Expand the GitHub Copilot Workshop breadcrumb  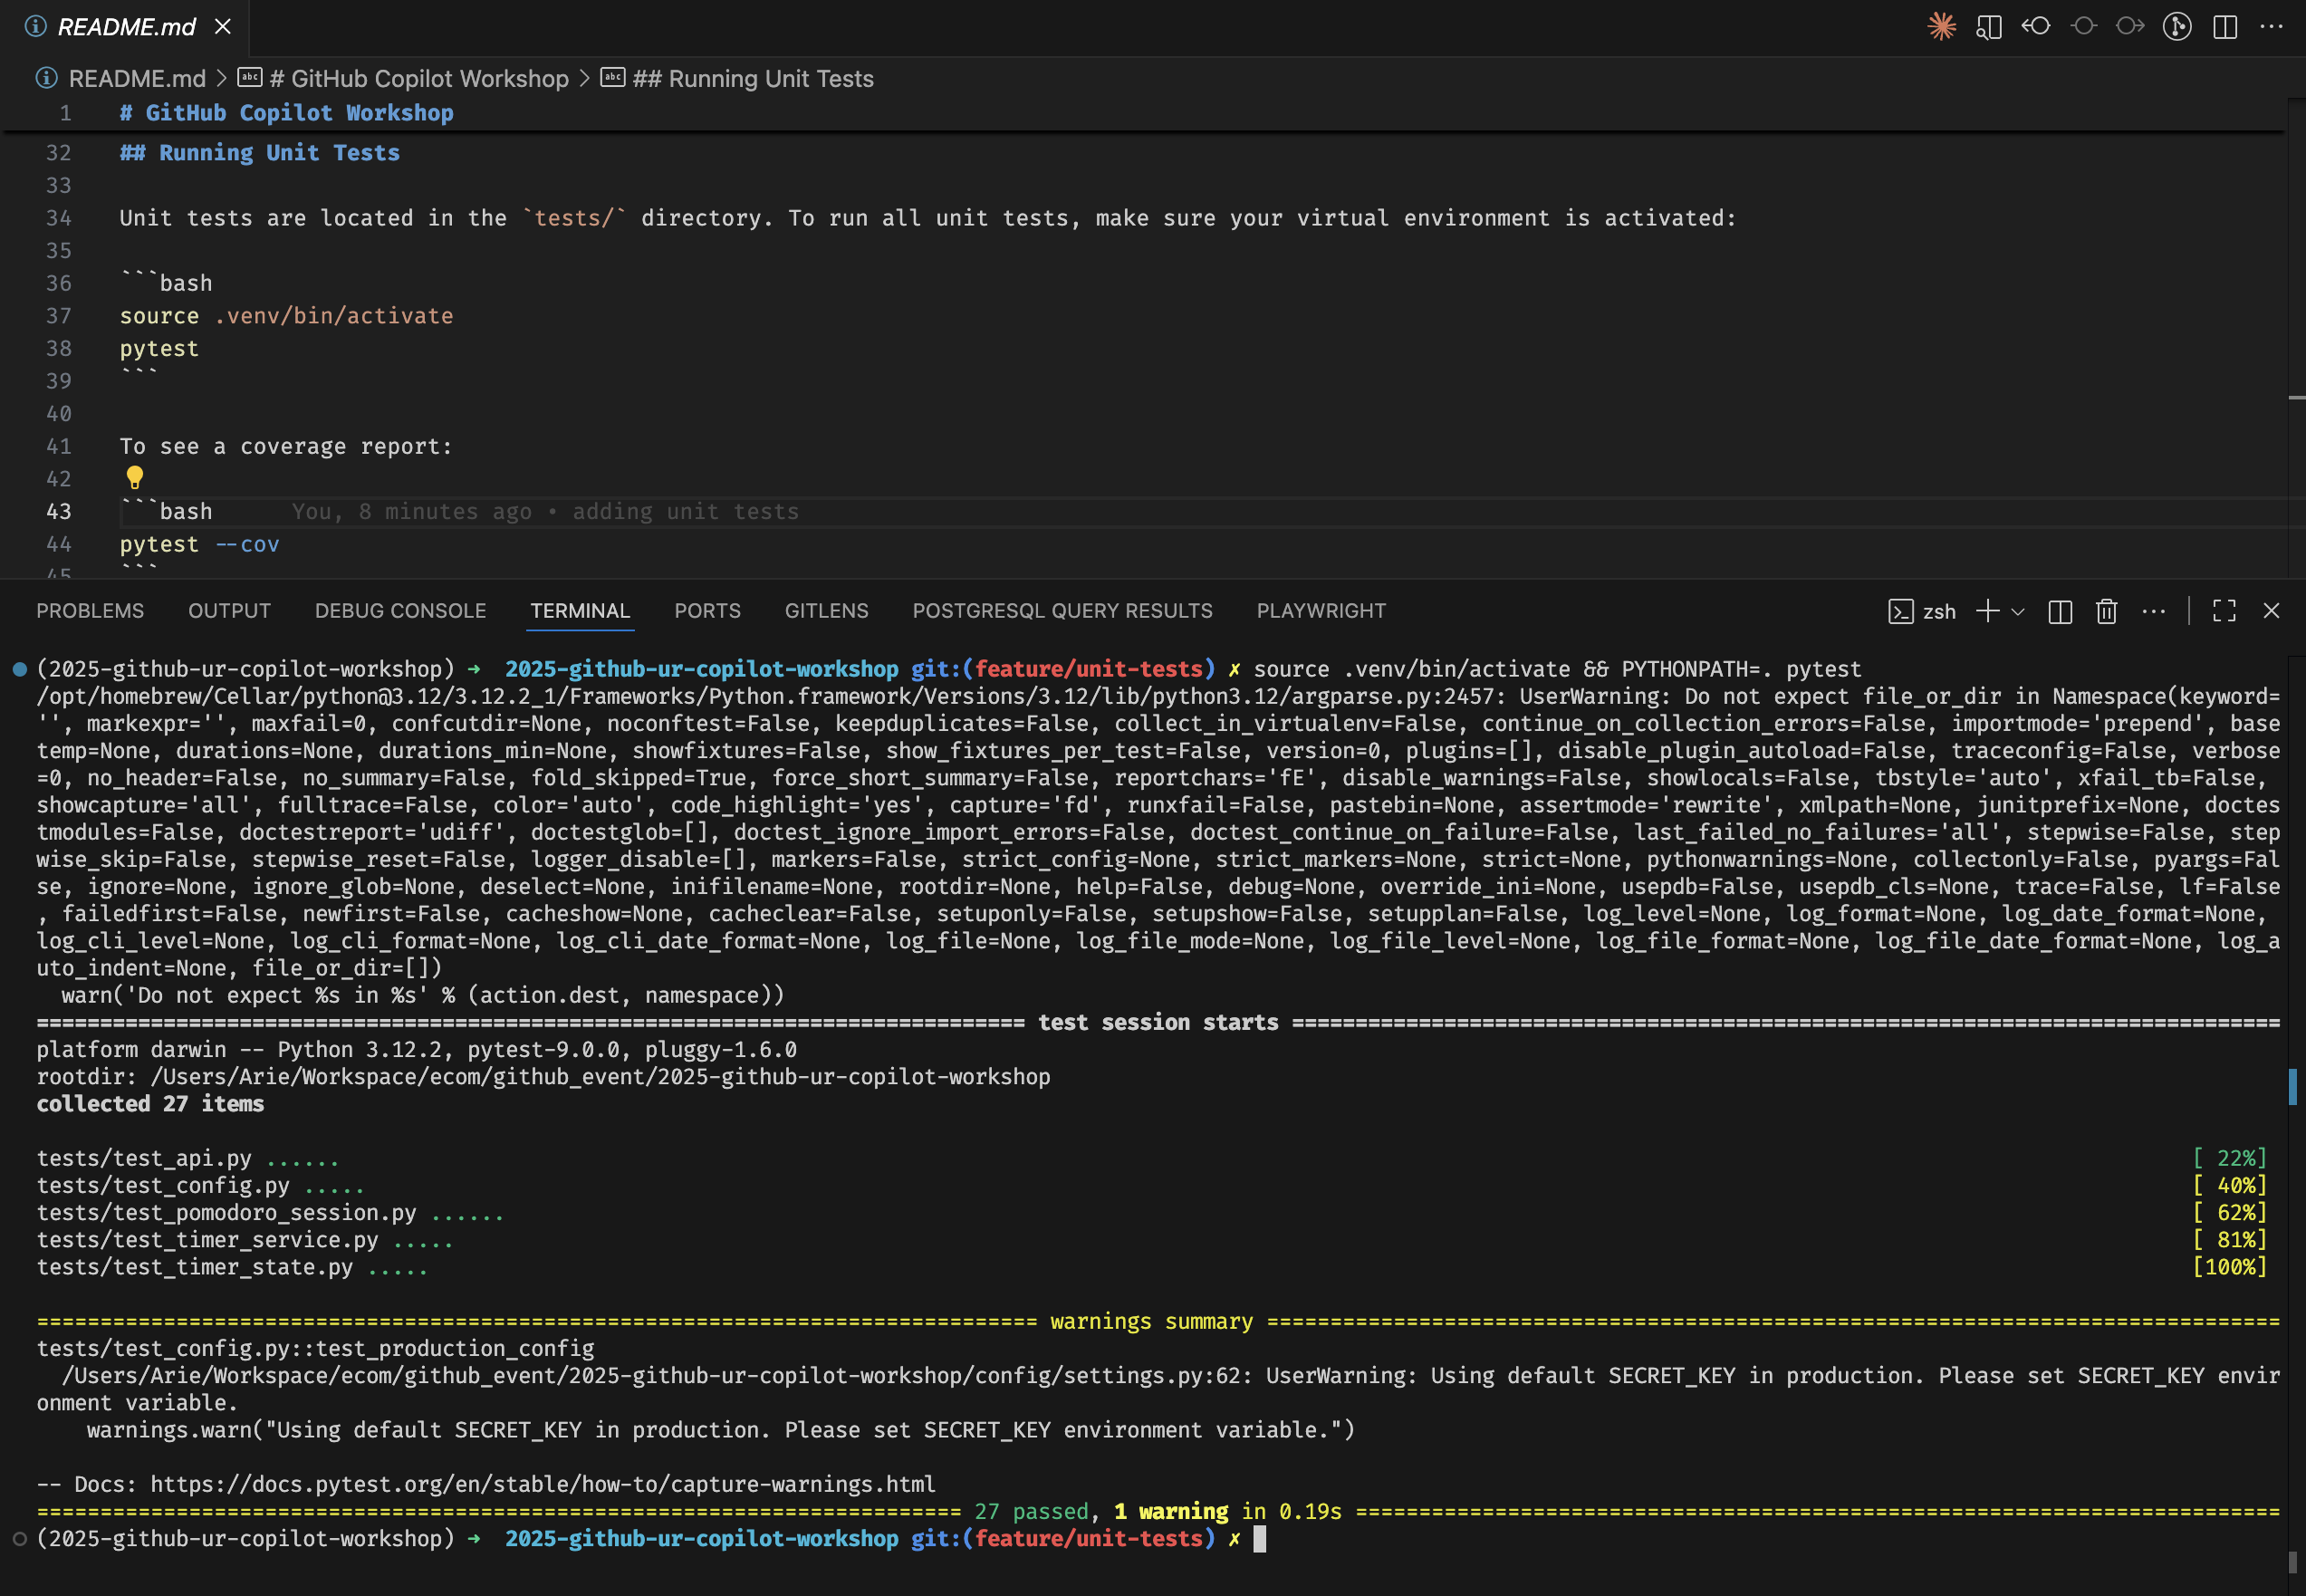pyautogui.click(x=419, y=78)
